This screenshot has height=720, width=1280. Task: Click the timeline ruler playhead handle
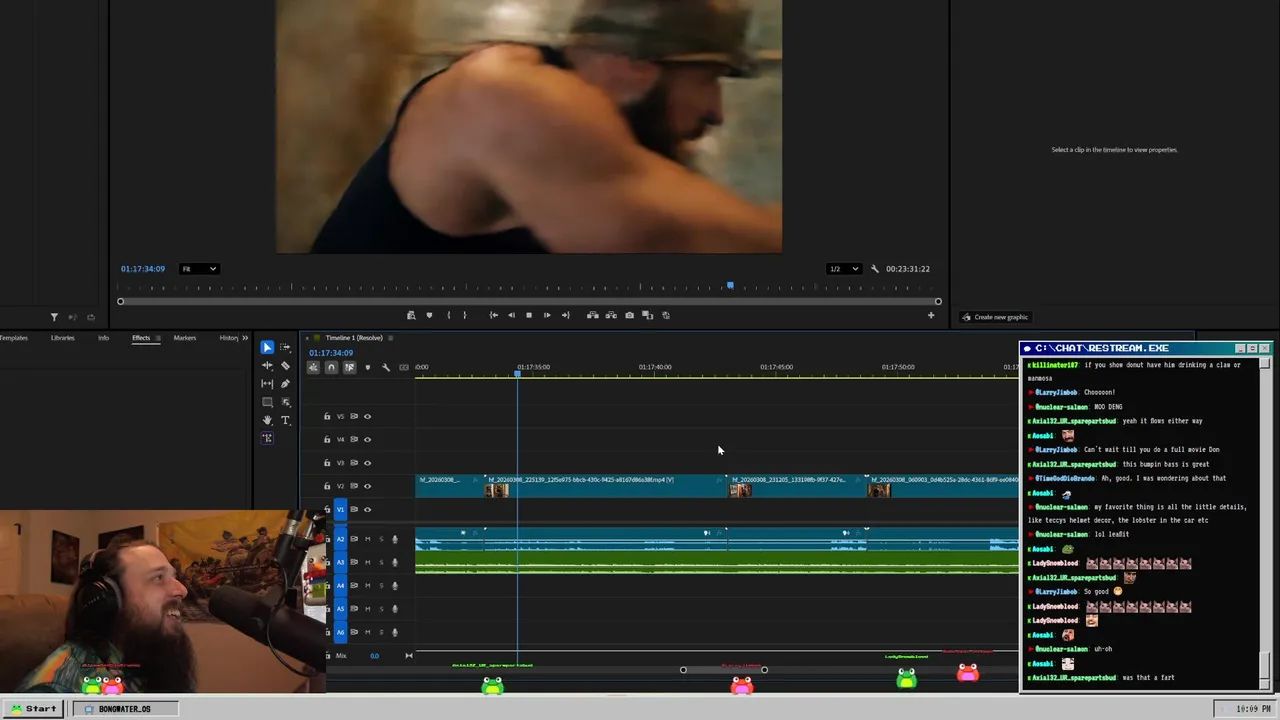[518, 373]
